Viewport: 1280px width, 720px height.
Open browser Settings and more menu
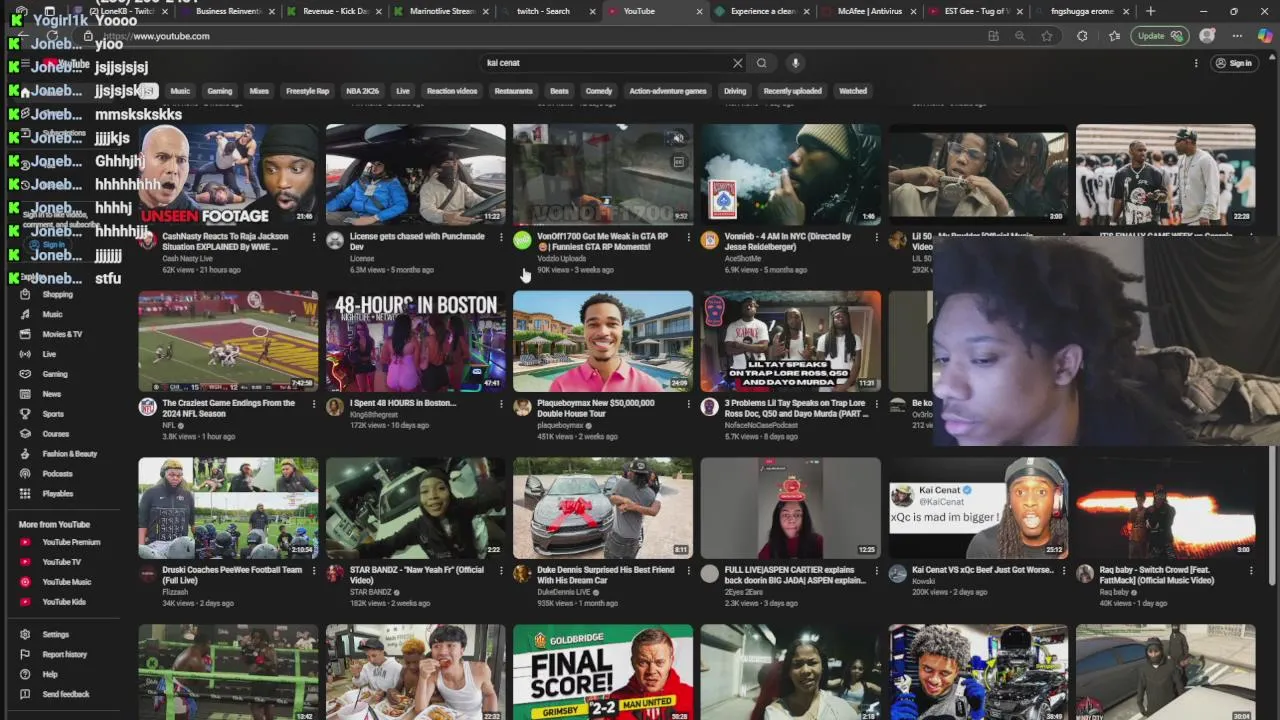[1237, 36]
